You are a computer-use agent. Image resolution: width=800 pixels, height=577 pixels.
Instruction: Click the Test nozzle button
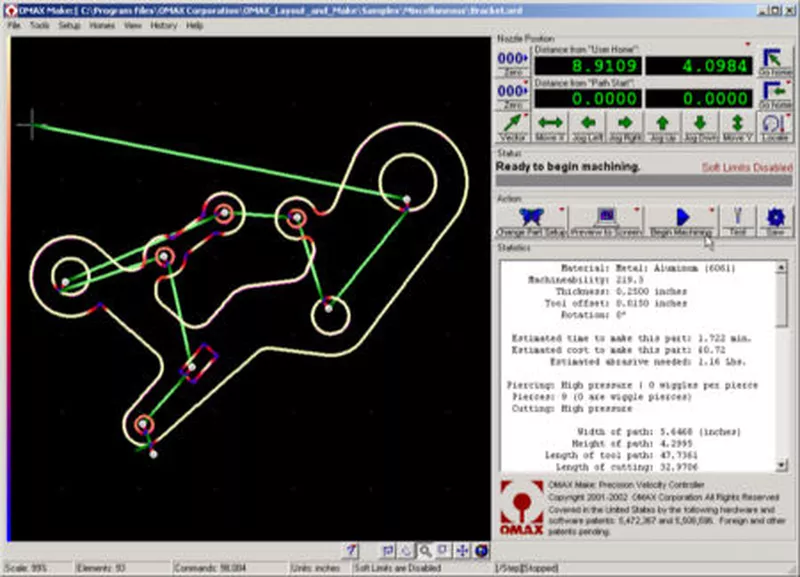point(737,219)
